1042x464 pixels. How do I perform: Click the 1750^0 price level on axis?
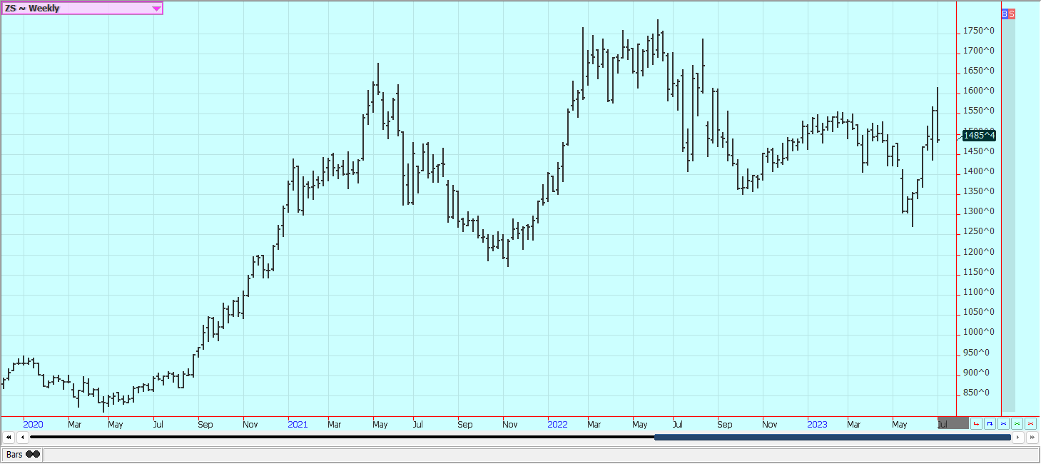pyautogui.click(x=978, y=31)
